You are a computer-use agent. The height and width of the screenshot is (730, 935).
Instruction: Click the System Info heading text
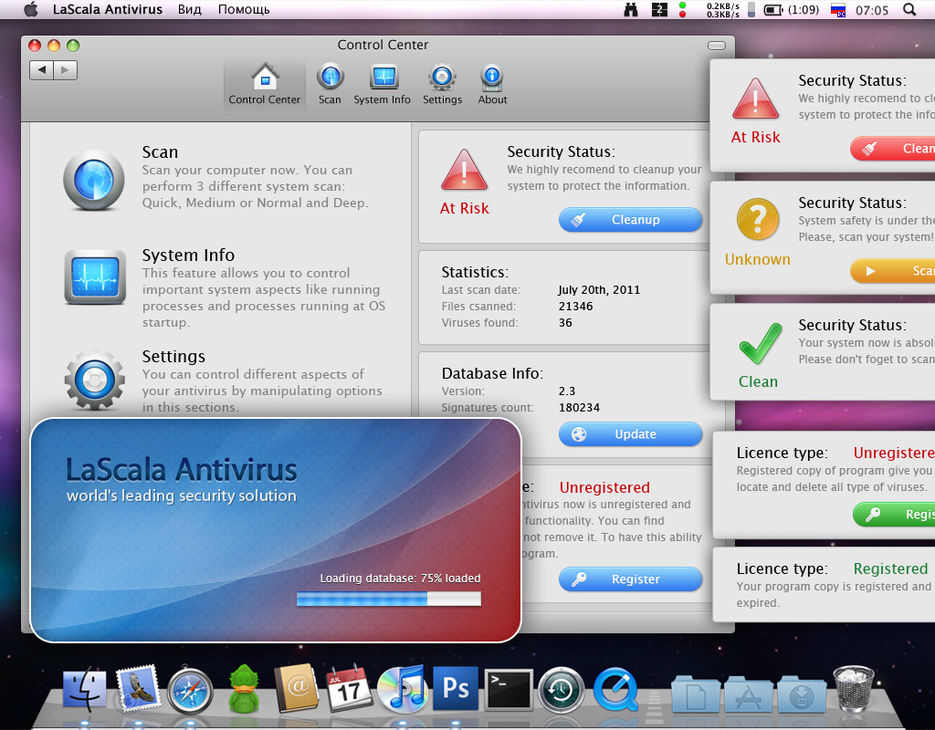188,255
